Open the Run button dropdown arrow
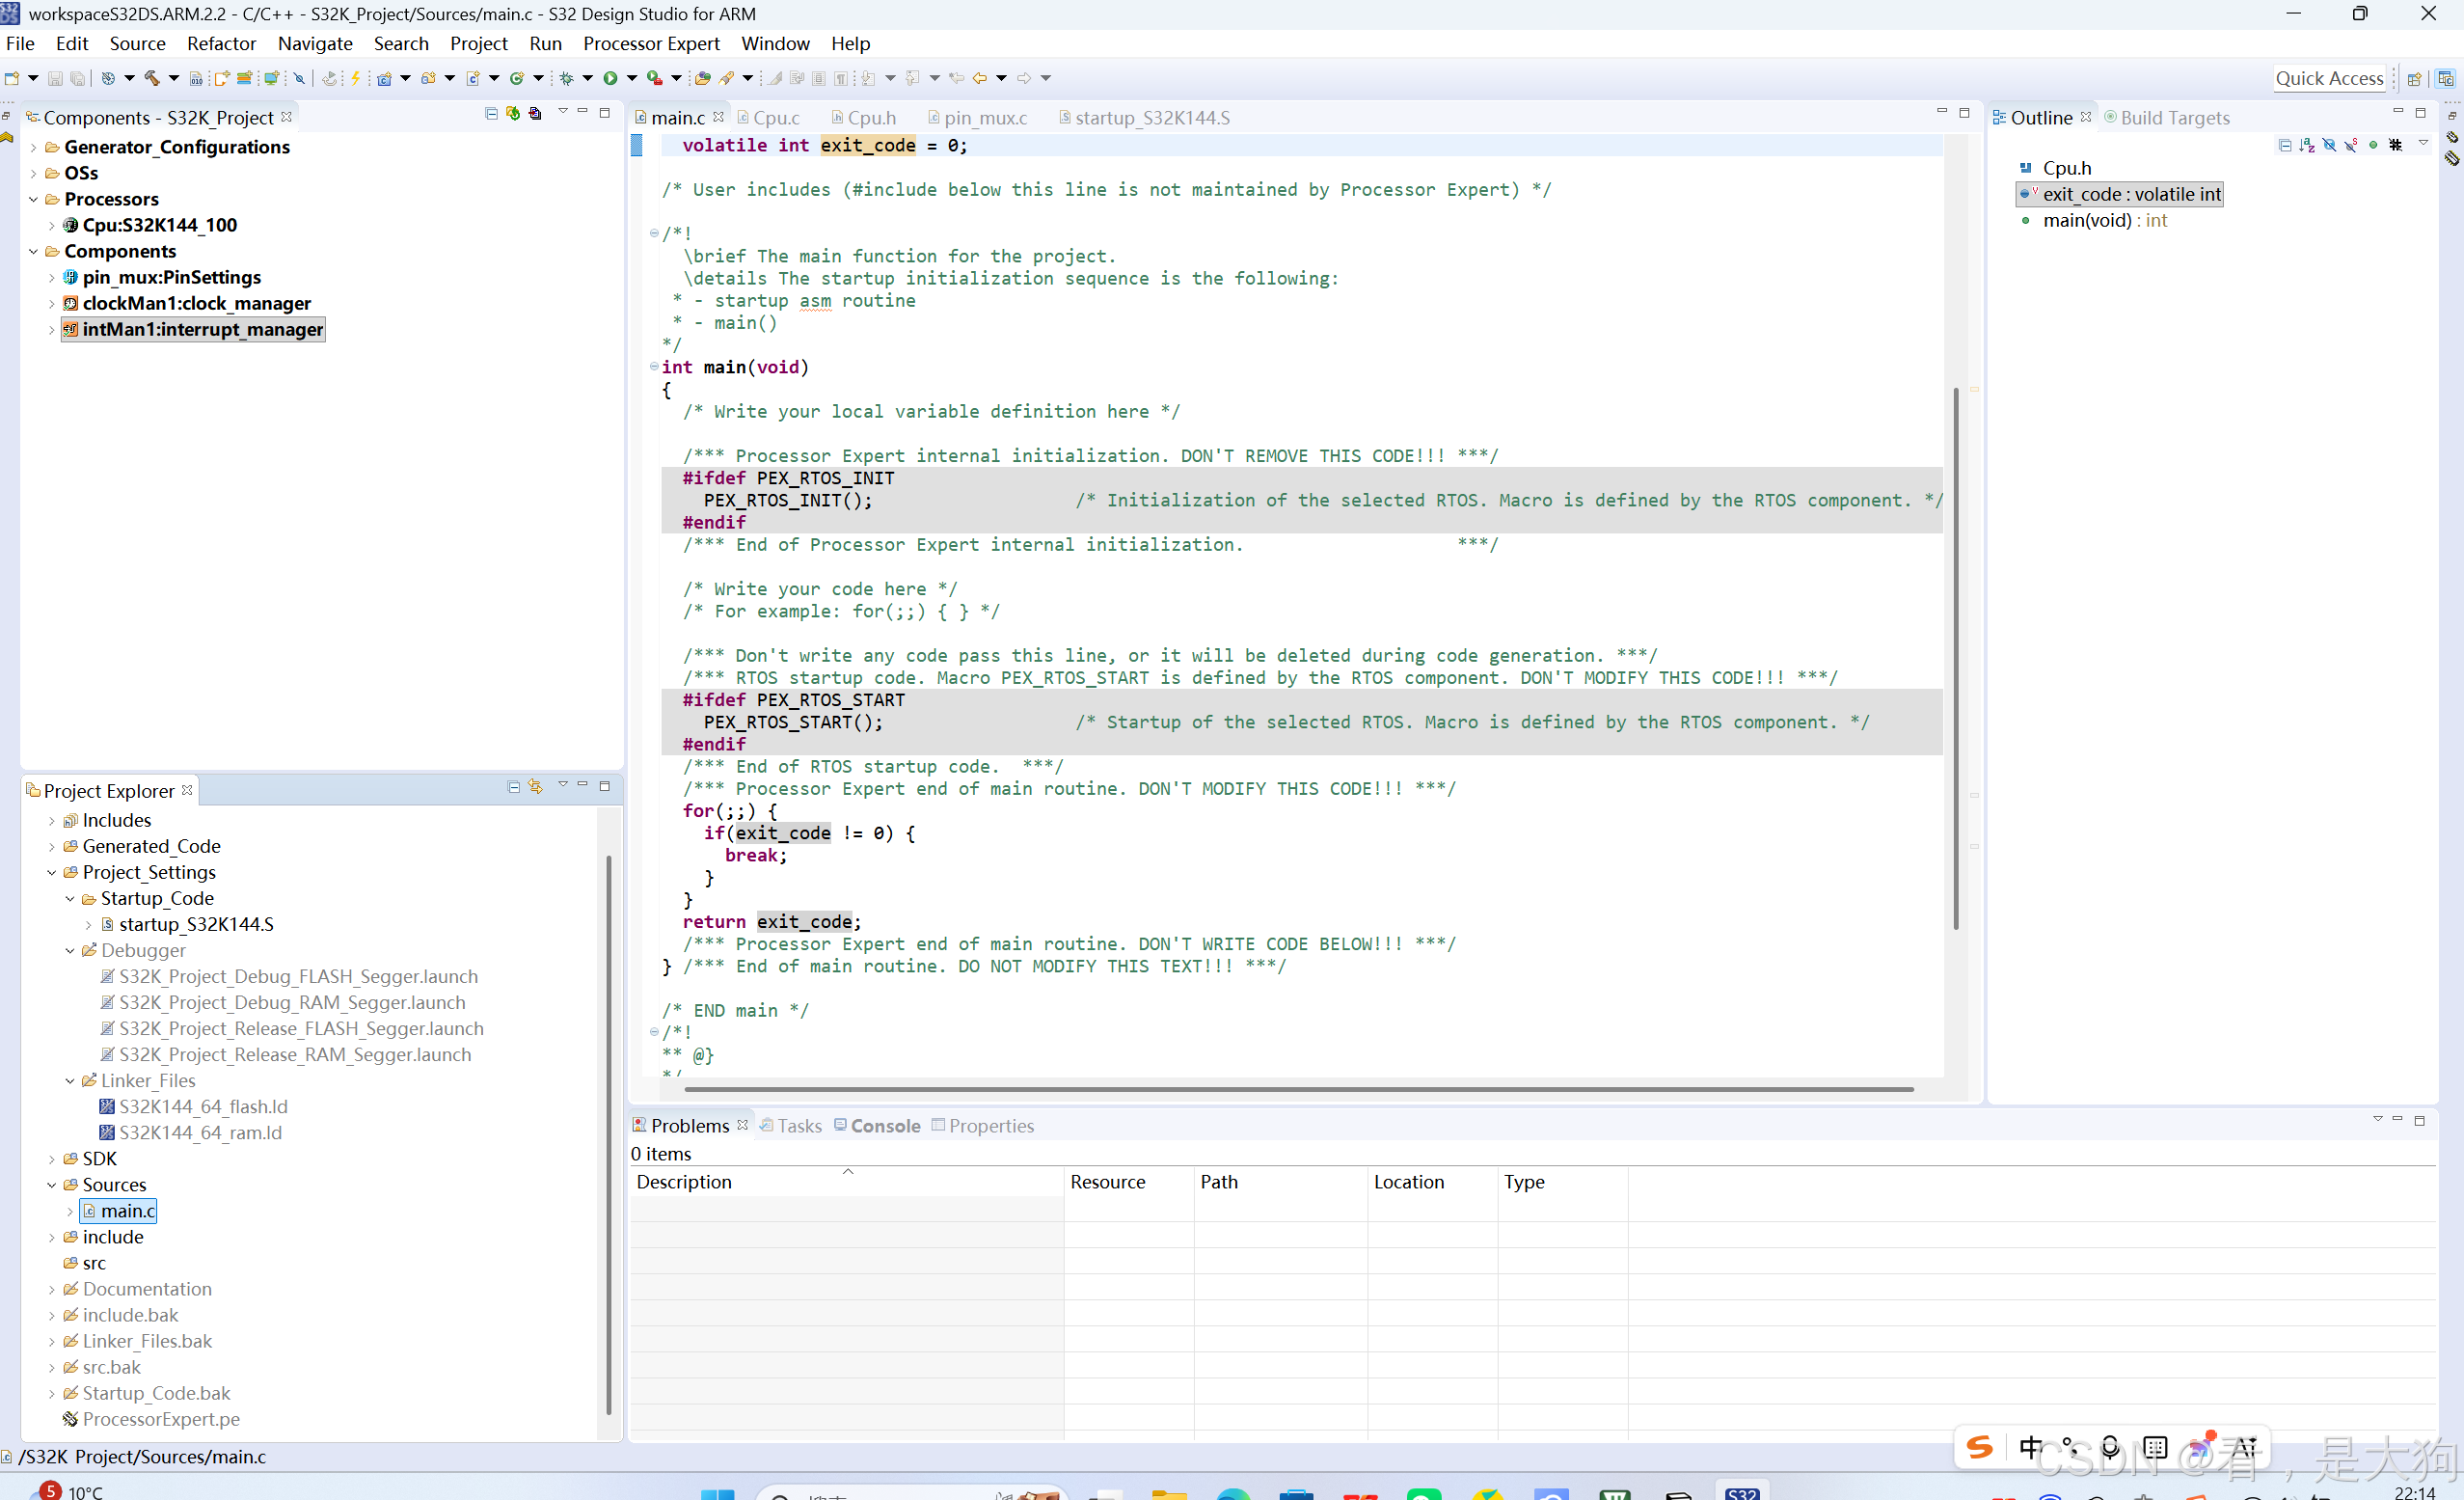Screen dimensions: 2464x1500 click(632, 78)
